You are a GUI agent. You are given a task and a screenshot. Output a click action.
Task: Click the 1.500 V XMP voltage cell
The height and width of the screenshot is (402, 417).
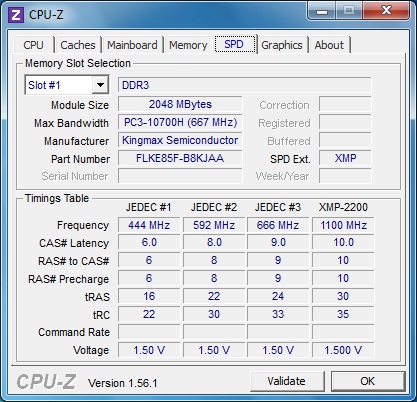343,350
